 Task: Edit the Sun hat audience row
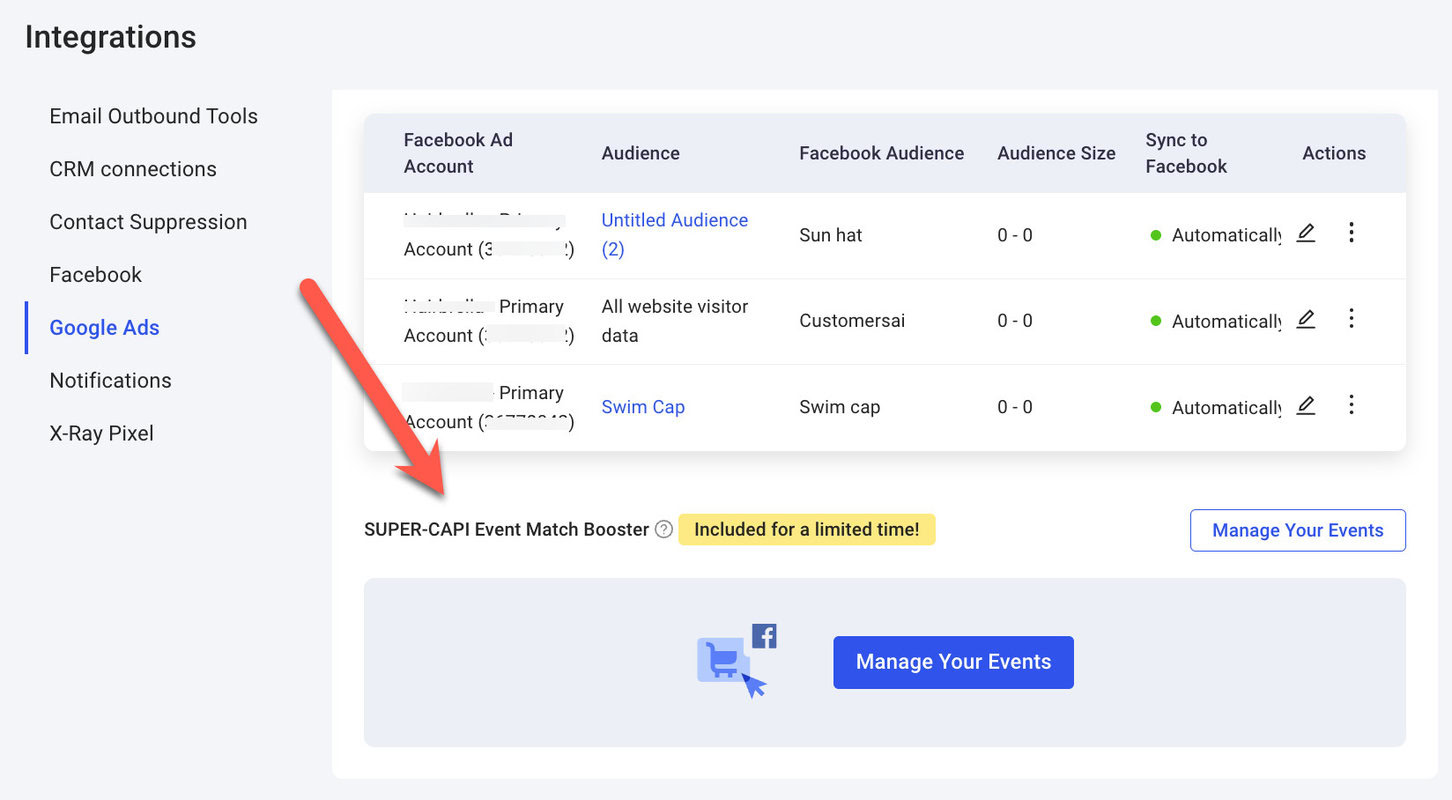(x=1305, y=233)
